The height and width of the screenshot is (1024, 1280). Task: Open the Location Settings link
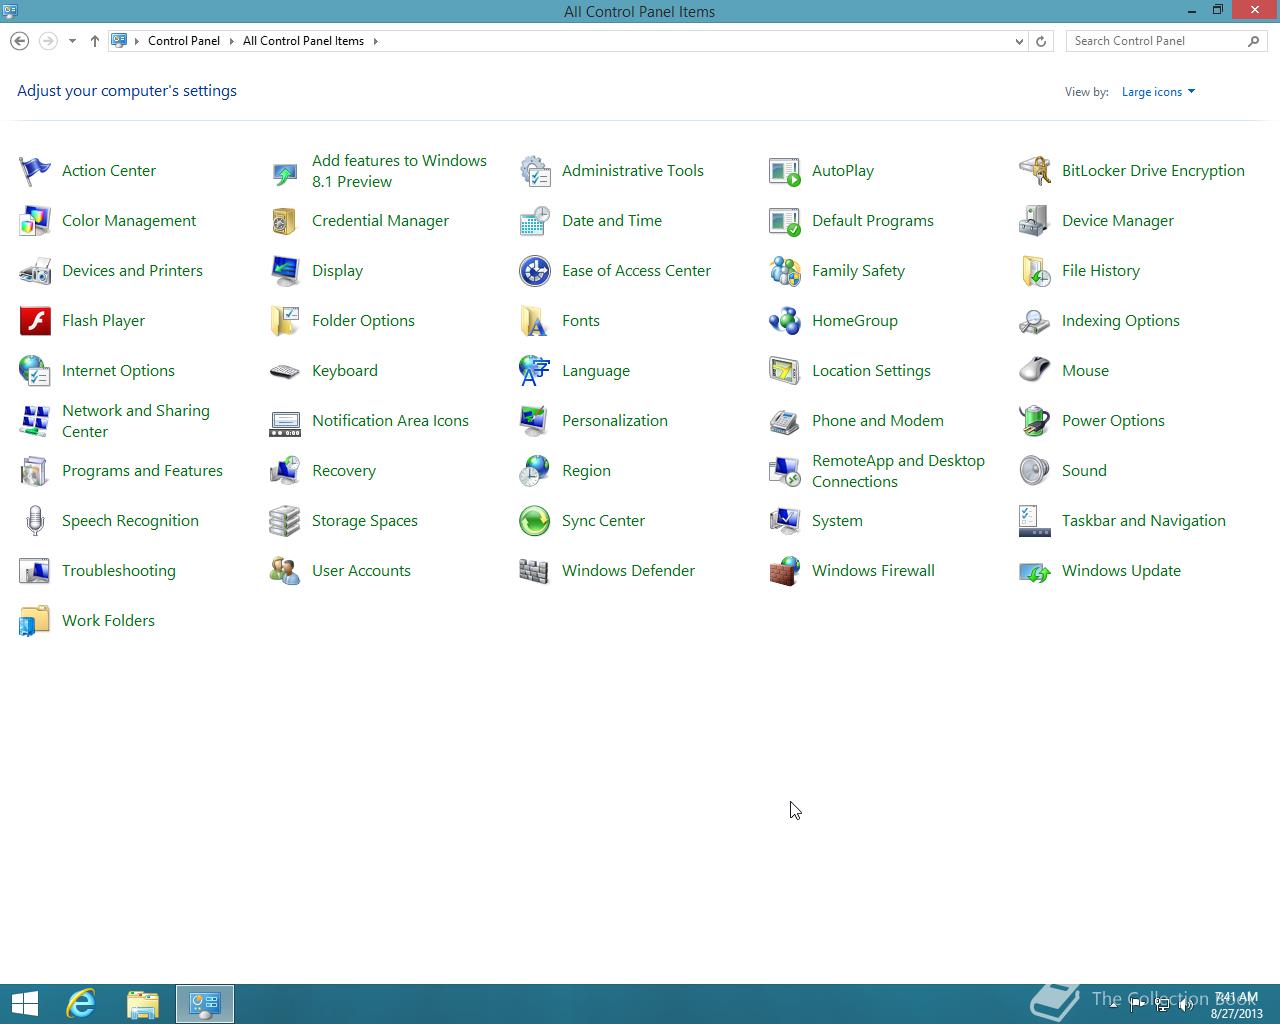pos(871,371)
